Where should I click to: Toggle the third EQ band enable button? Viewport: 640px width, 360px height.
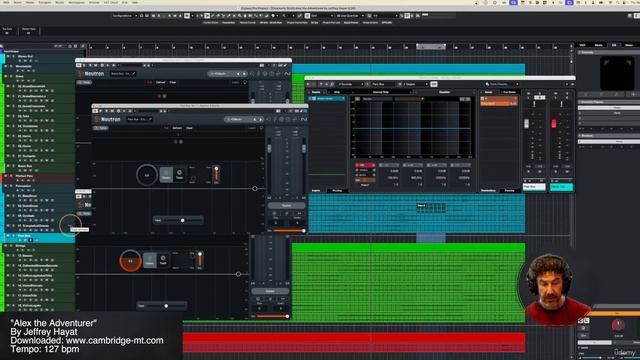(413, 165)
